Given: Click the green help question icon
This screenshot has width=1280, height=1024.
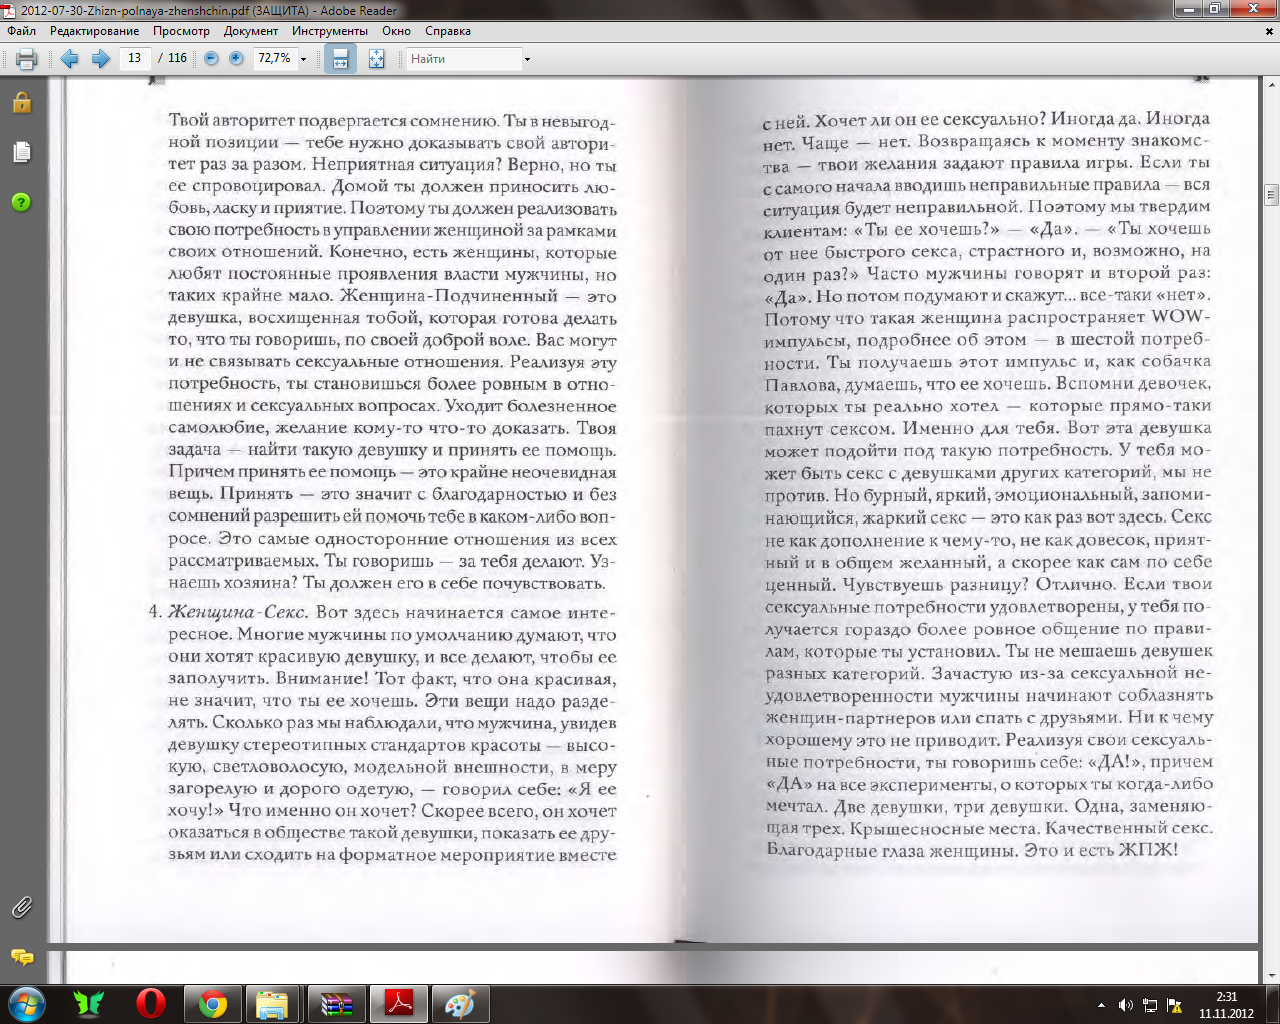Looking at the screenshot, I should click(x=21, y=202).
